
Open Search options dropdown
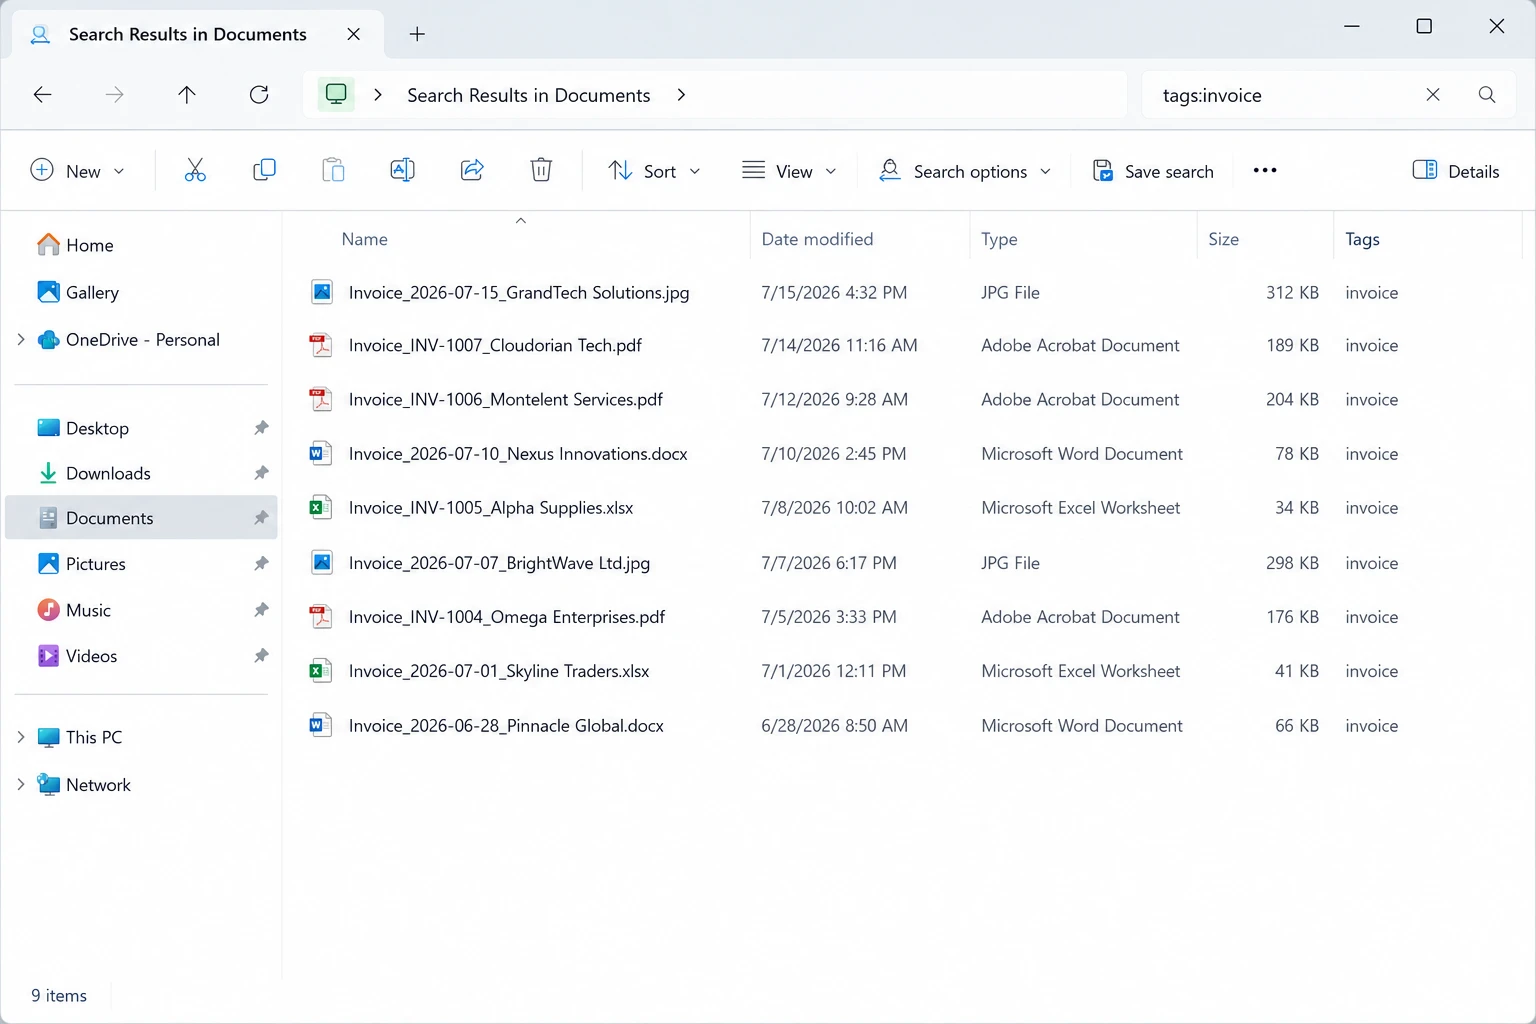tap(965, 171)
